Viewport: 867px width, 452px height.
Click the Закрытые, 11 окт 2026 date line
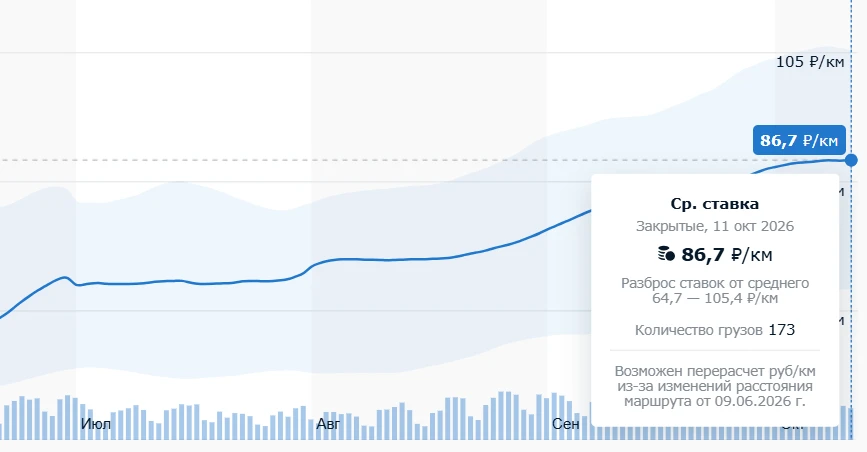714,226
